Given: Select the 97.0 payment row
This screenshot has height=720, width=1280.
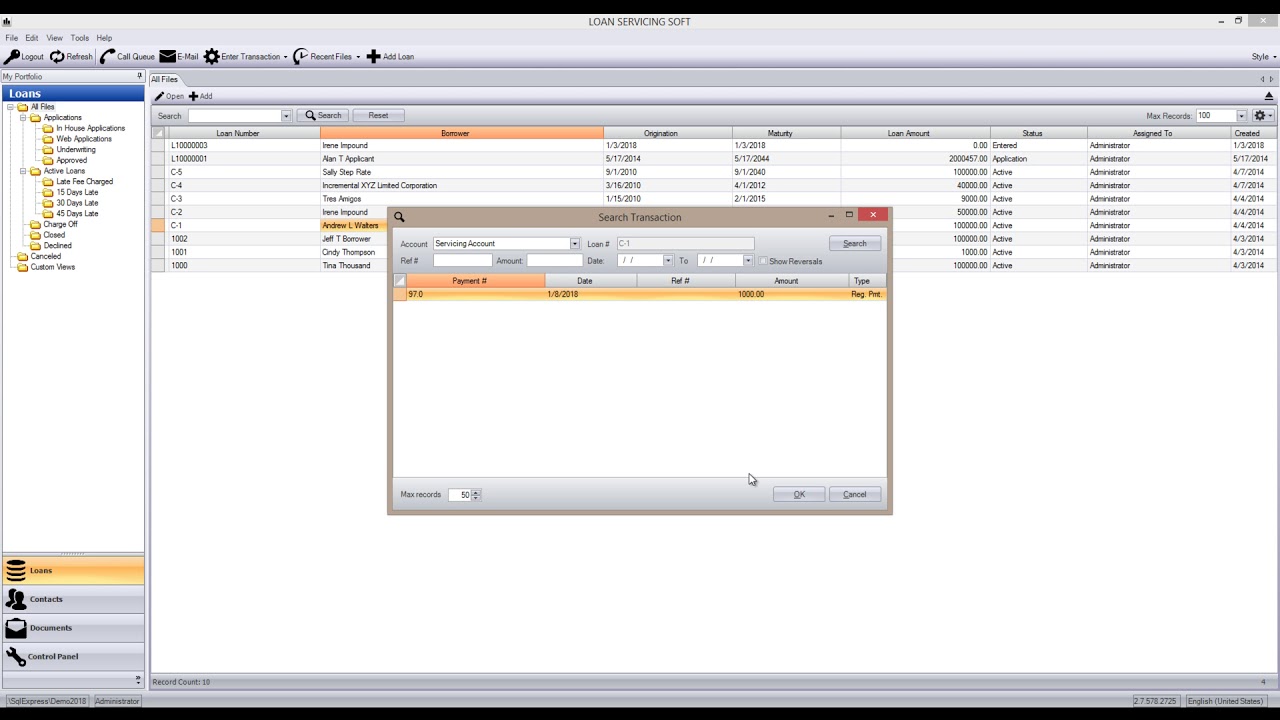Looking at the screenshot, I should [x=640, y=295].
